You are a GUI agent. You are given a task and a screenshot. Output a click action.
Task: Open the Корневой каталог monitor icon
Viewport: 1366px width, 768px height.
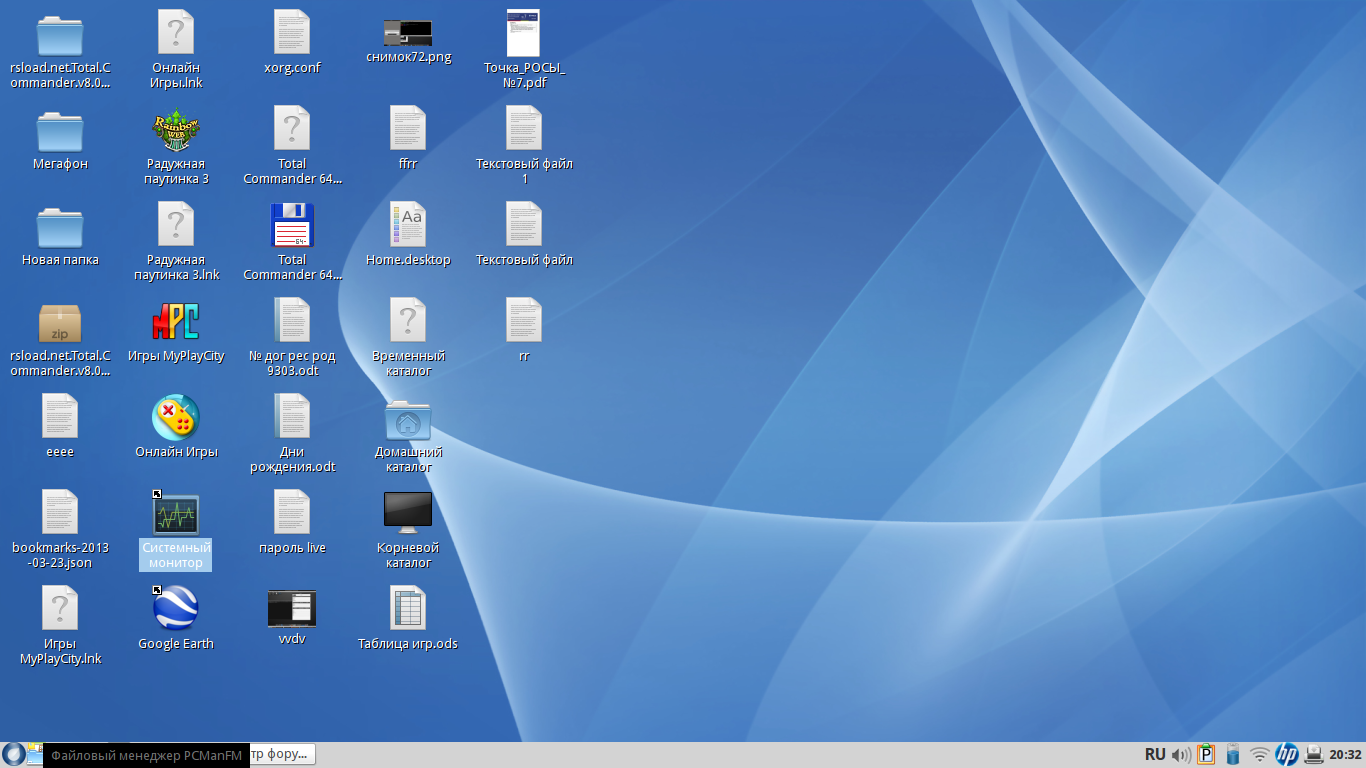point(408,513)
